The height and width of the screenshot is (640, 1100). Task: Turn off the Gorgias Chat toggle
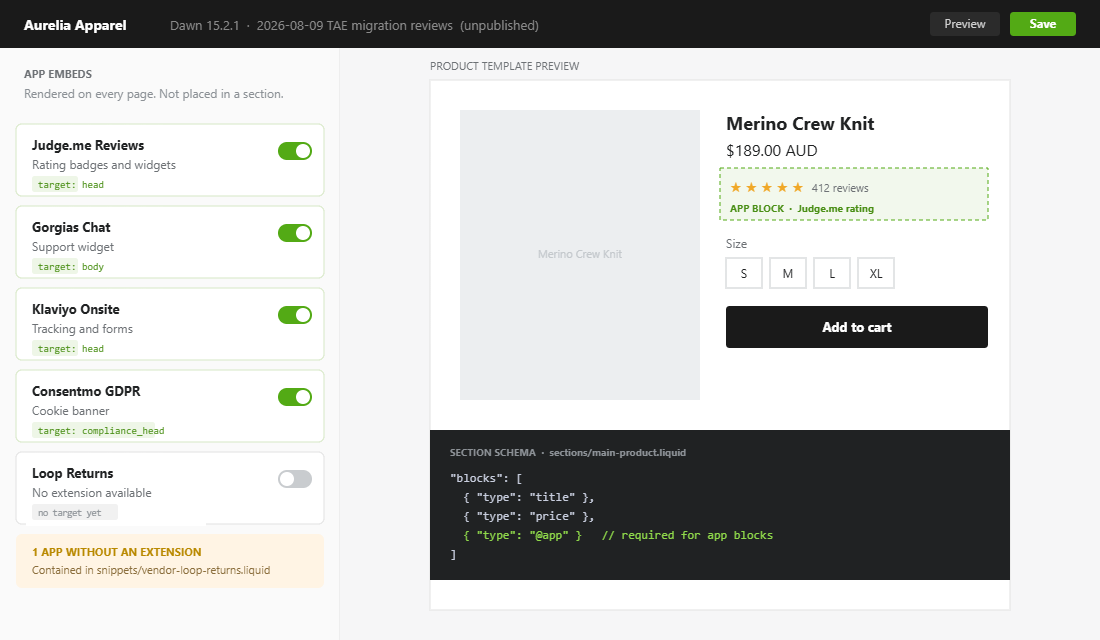[295, 233]
